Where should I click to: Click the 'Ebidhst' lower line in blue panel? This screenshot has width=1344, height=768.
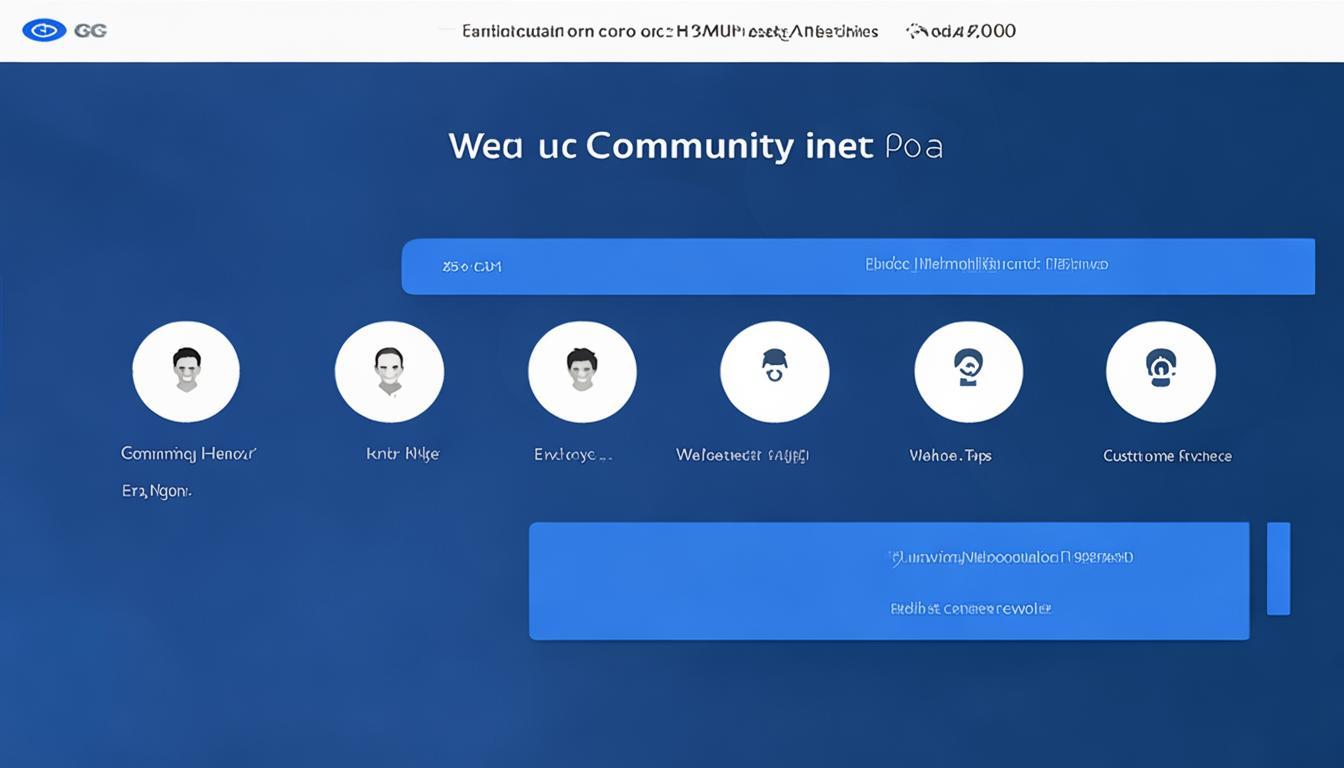[970, 608]
